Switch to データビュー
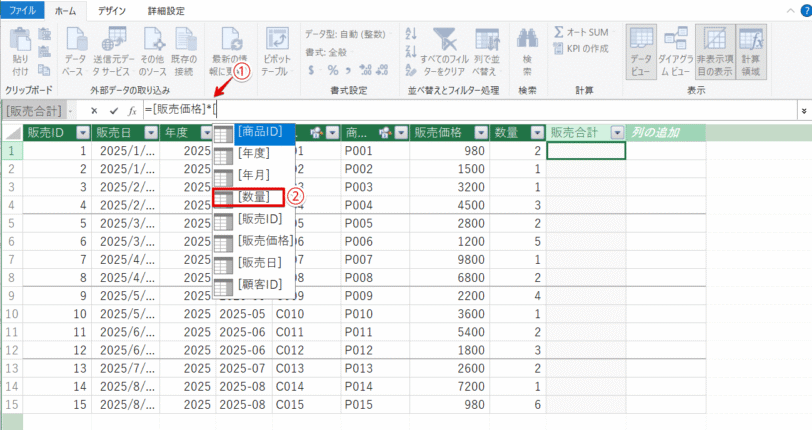Viewport: 812px width, 430px height. 641,52
